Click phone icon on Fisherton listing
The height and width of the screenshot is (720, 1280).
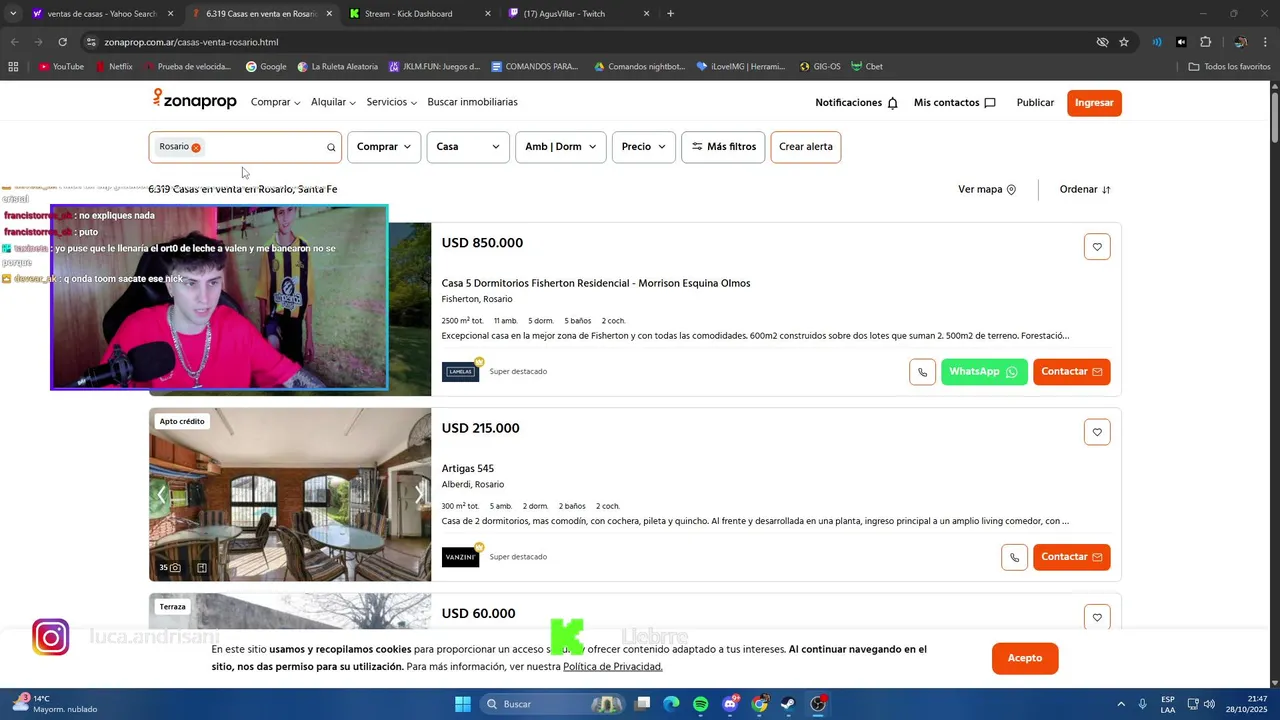922,372
